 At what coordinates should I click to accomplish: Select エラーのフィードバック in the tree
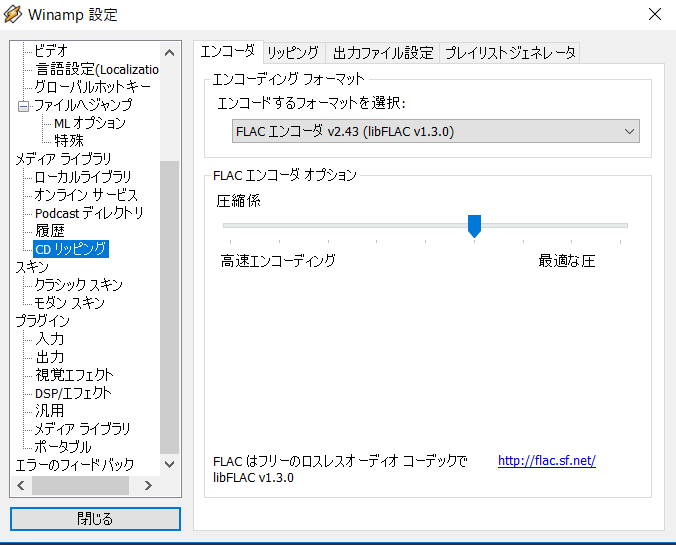75,465
